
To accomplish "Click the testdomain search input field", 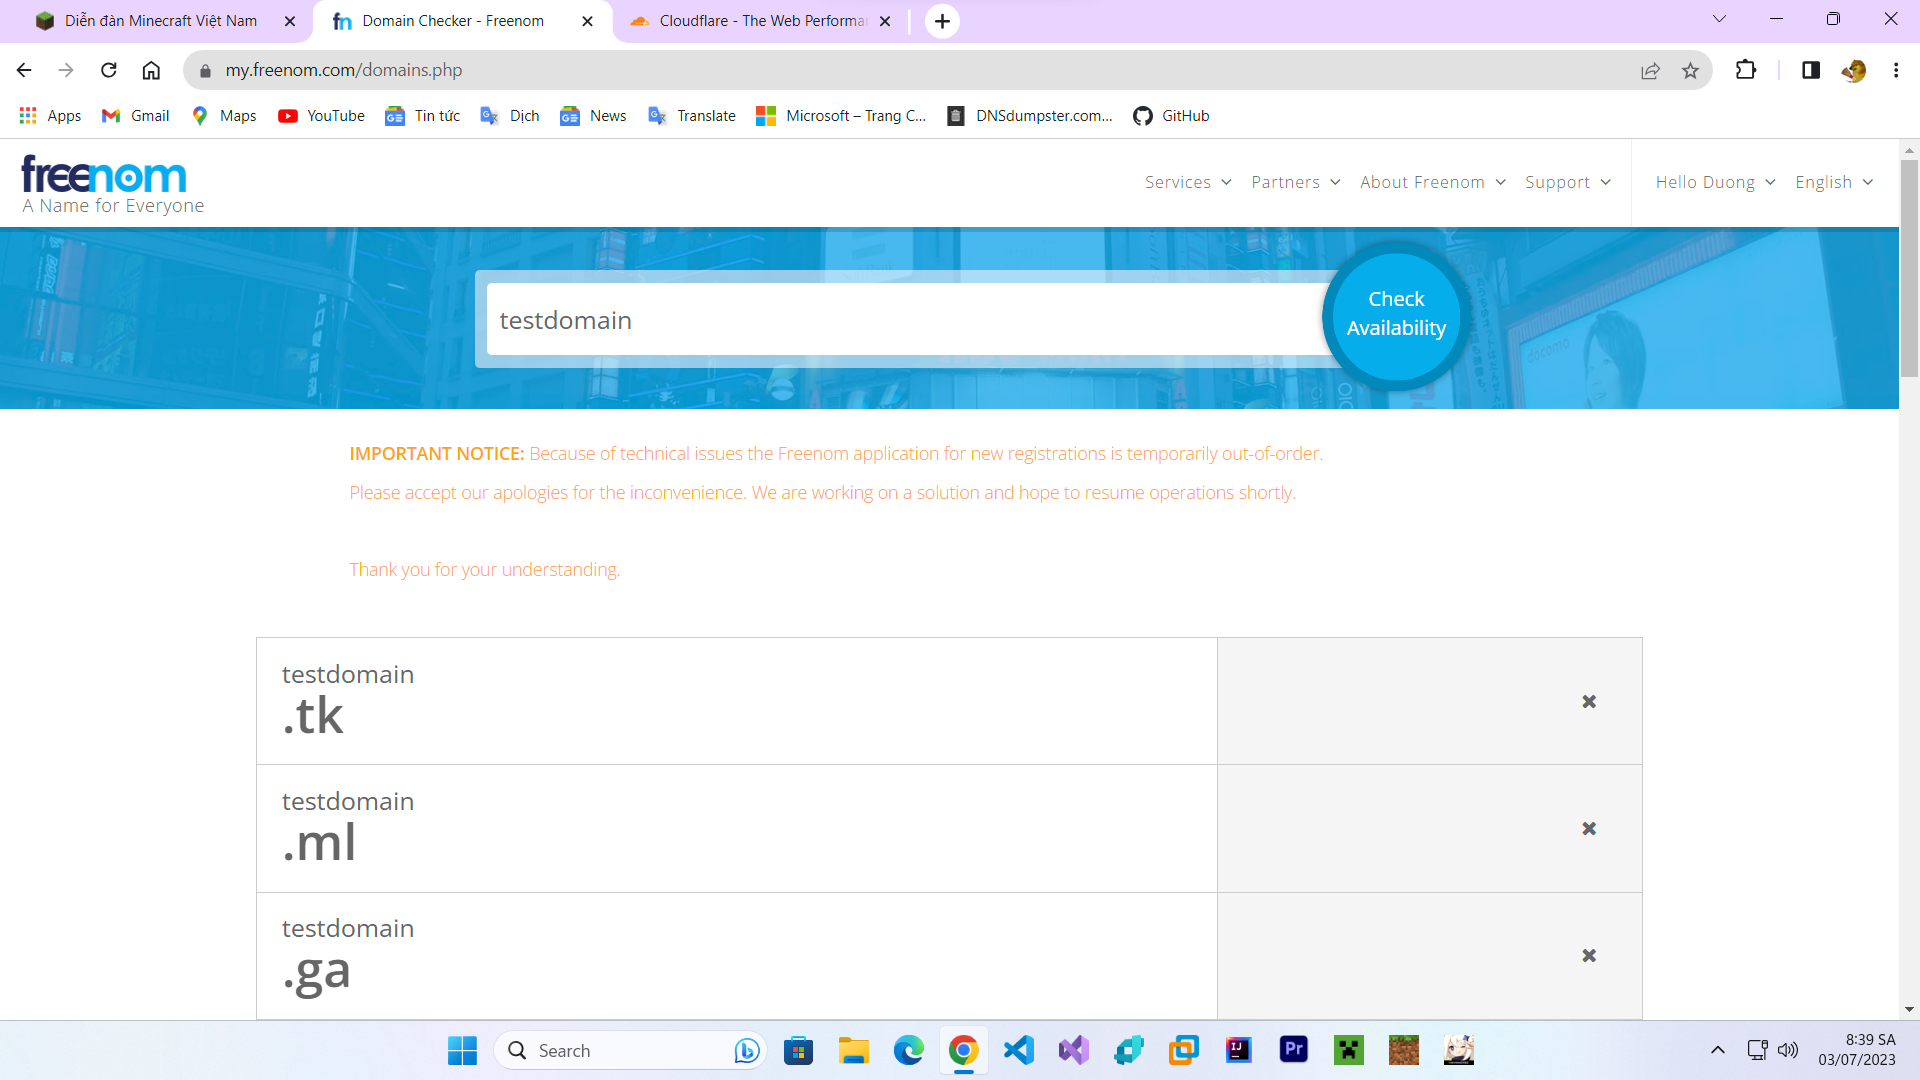I will coord(900,320).
